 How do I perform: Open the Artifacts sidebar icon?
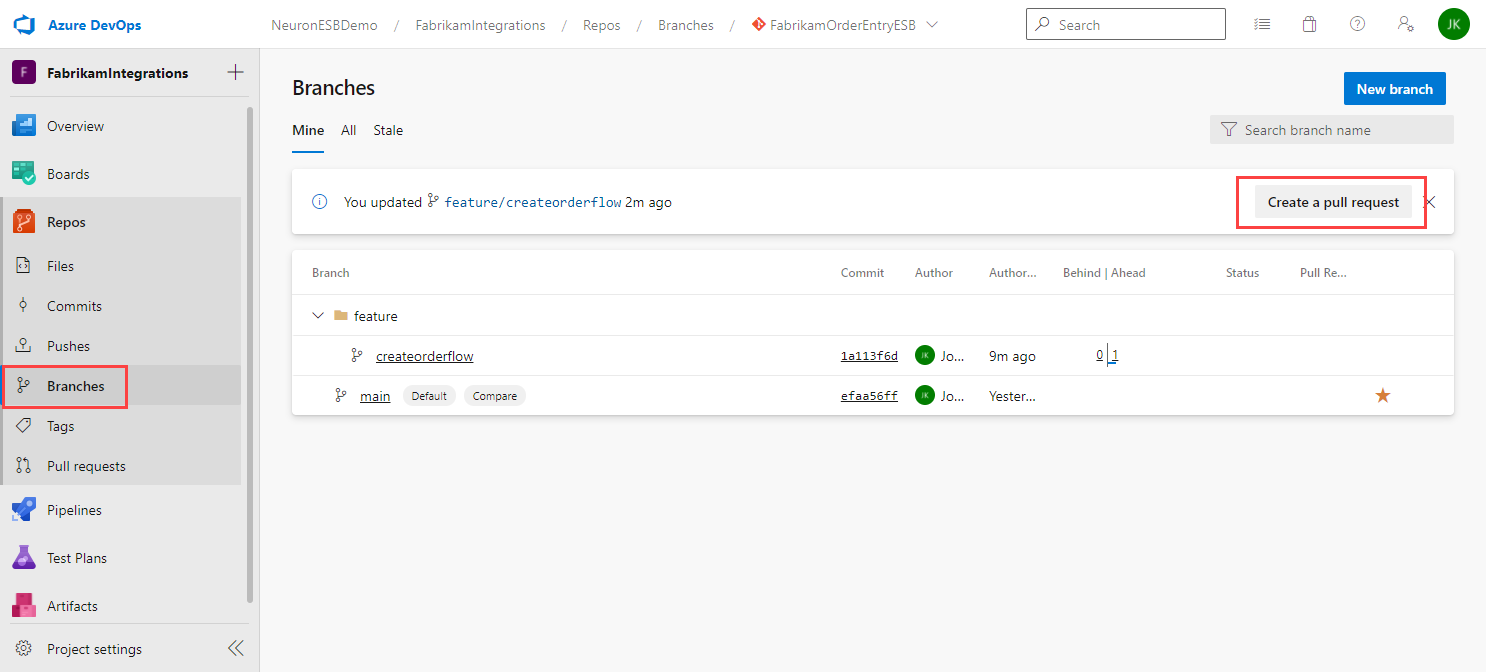click(24, 606)
